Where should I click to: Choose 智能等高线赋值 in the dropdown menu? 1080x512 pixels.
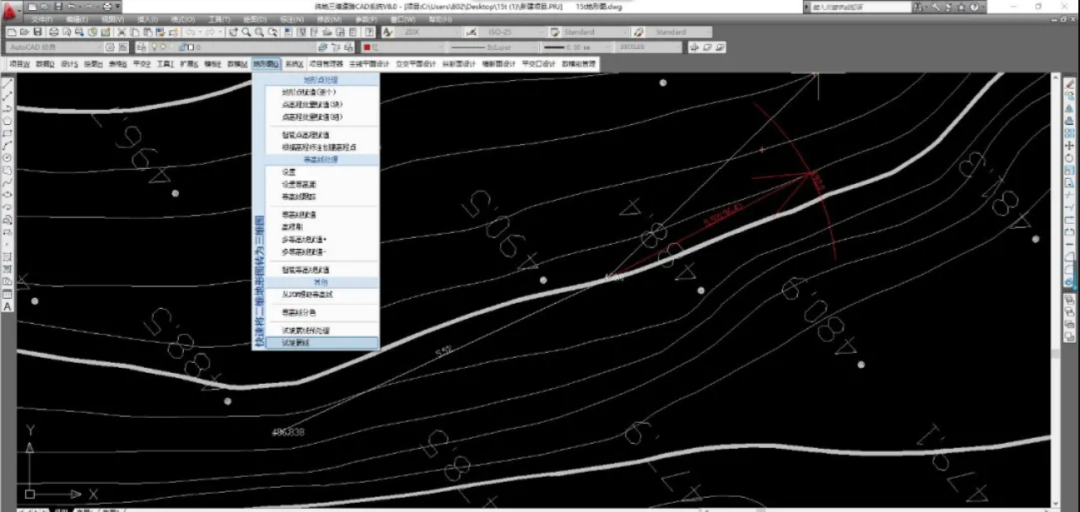[305, 269]
